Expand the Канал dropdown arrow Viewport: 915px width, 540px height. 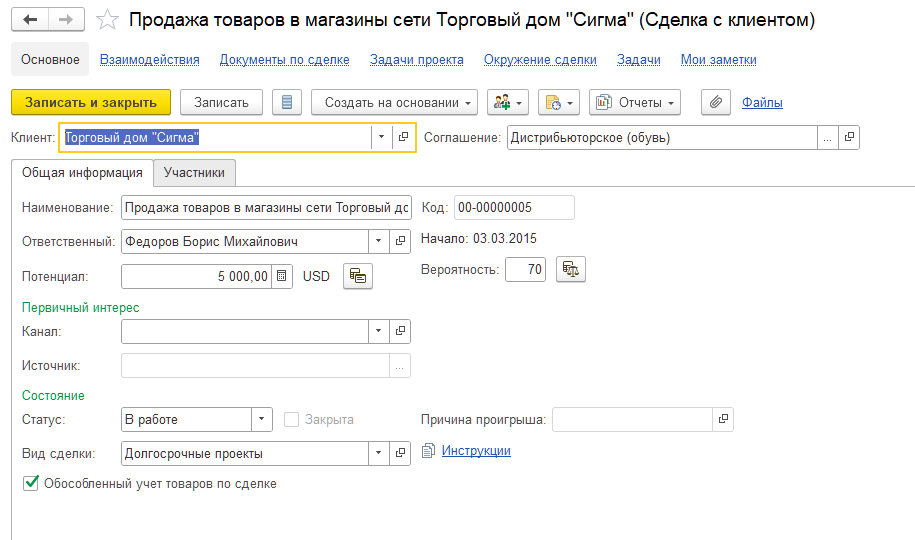pyautogui.click(x=378, y=331)
